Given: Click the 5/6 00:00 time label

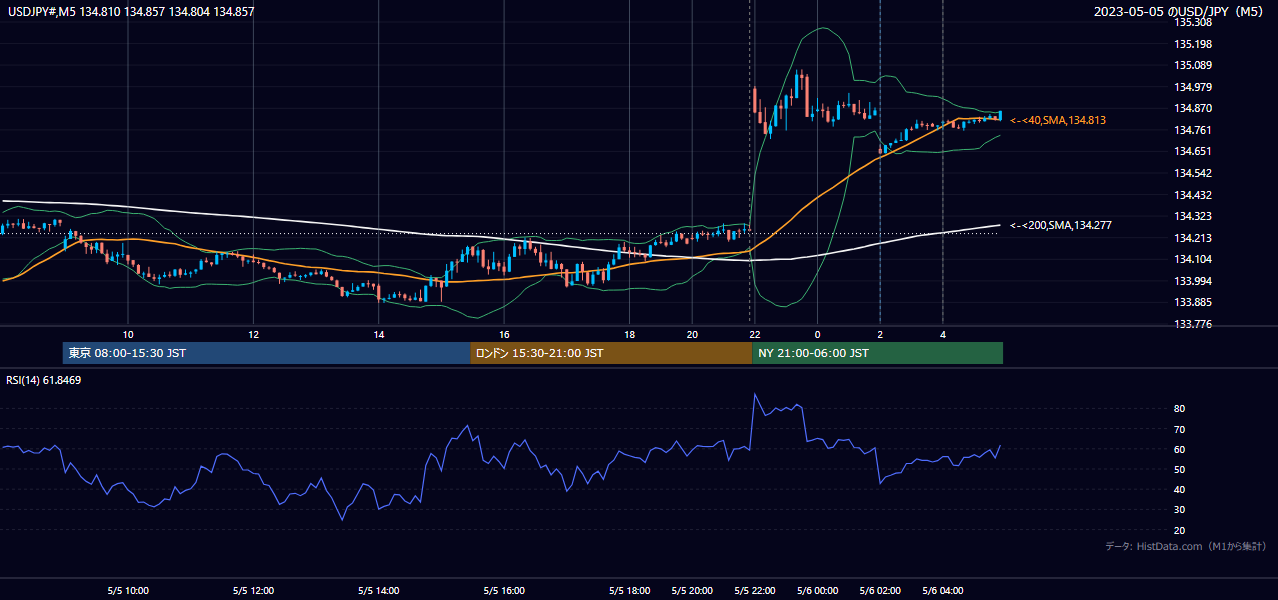Looking at the screenshot, I should pos(817,591).
